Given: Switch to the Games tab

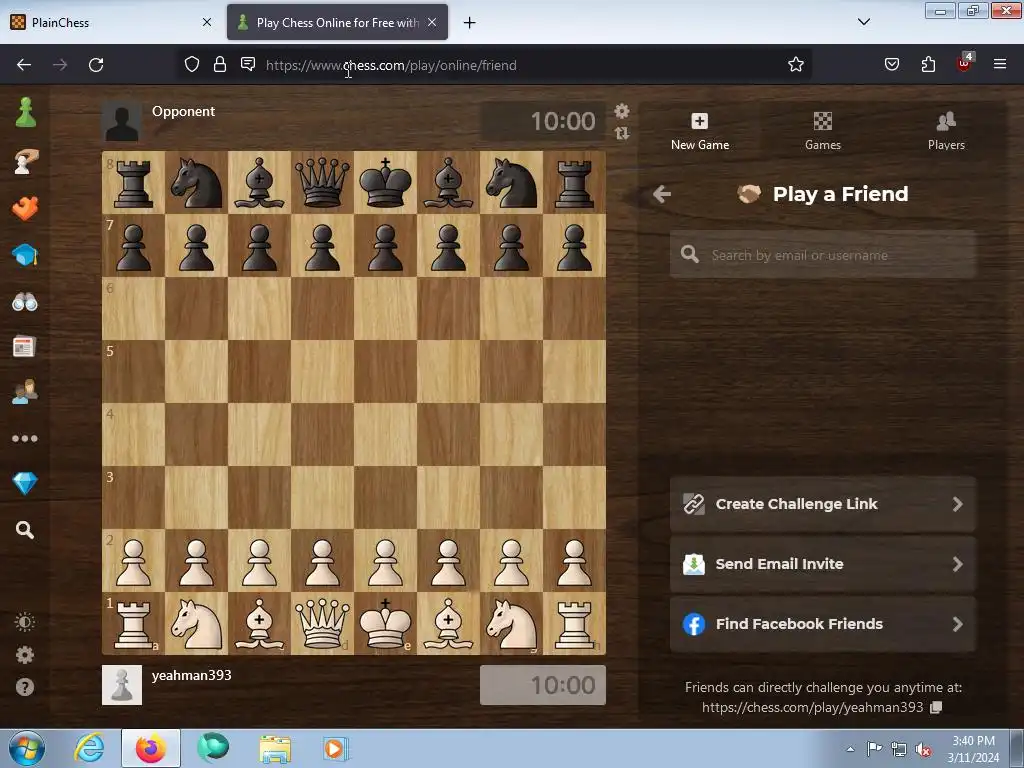Looking at the screenshot, I should click(823, 131).
